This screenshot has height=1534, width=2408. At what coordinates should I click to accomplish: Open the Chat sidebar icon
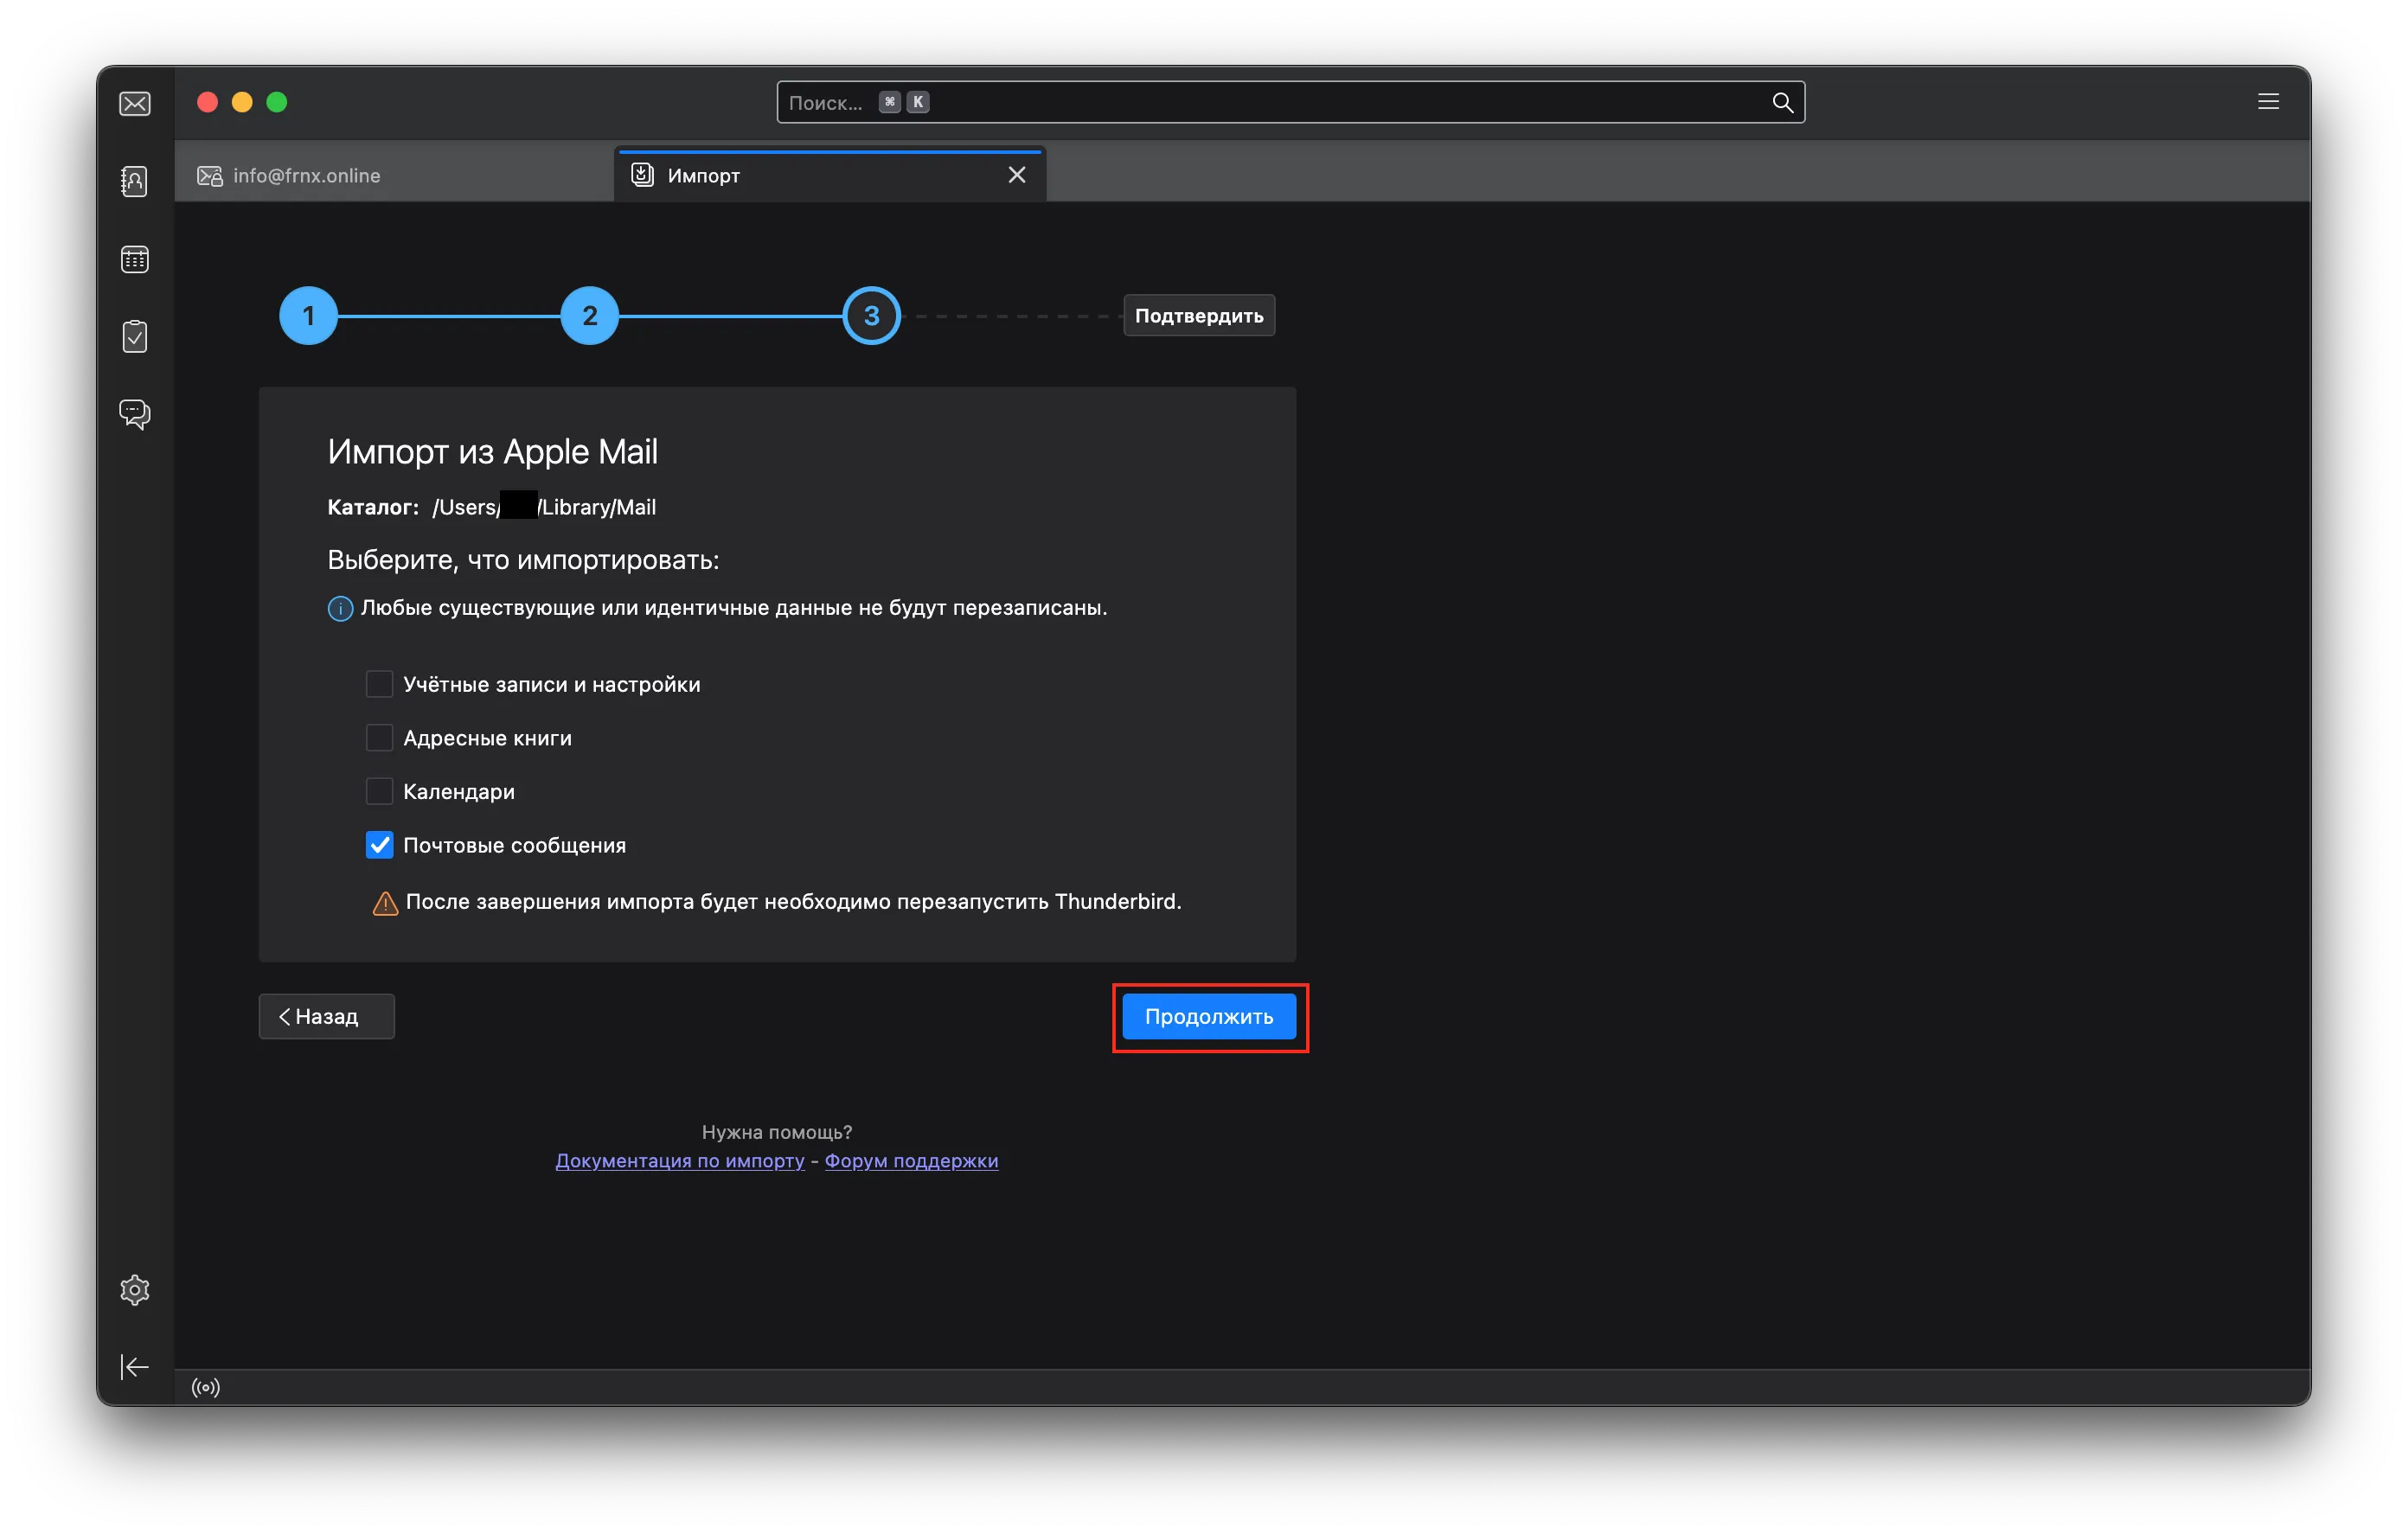point(135,414)
